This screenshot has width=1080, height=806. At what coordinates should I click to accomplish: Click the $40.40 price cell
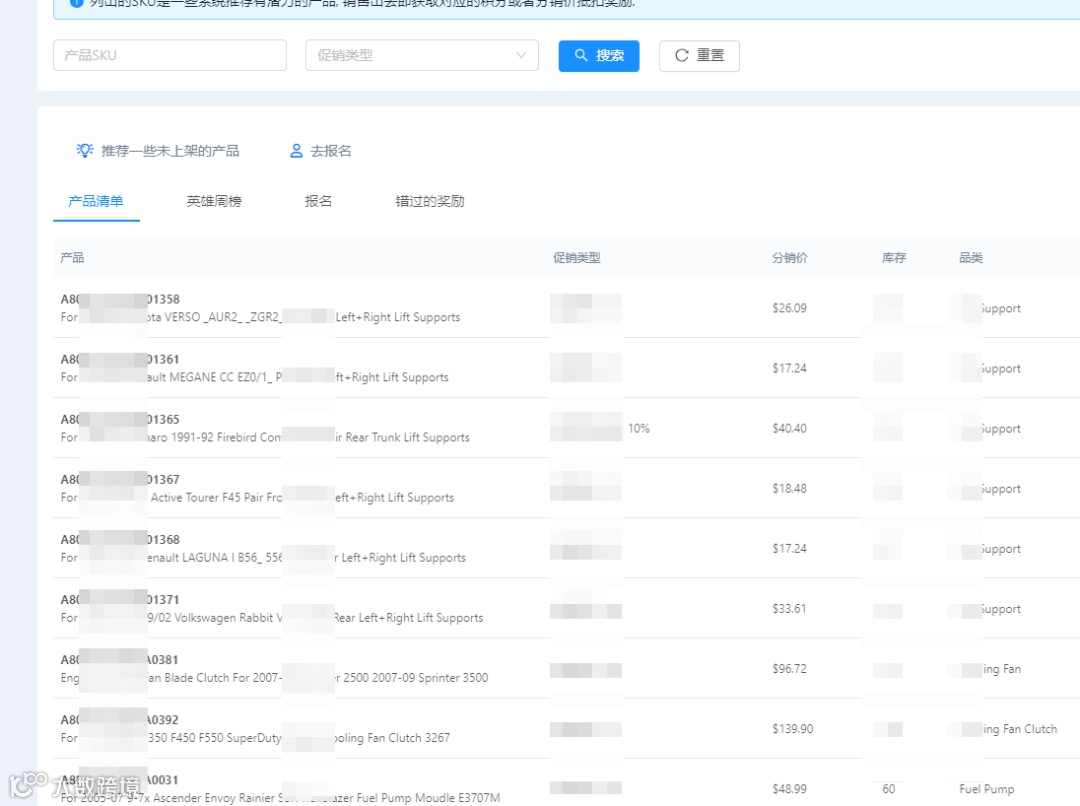coord(789,428)
